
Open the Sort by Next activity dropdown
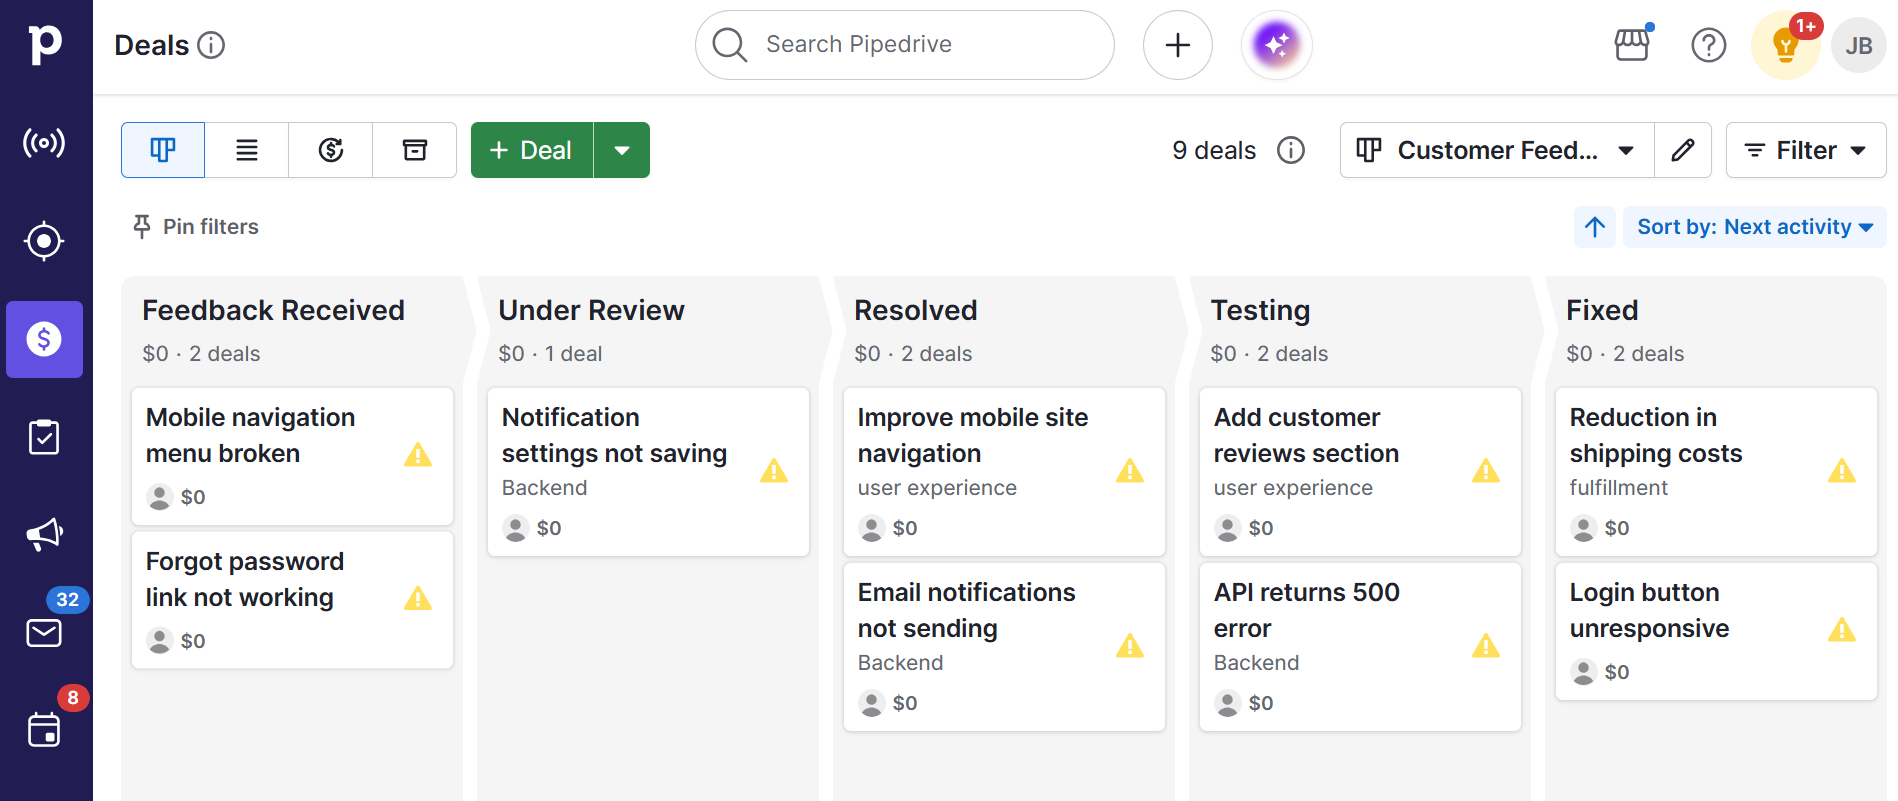1754,227
